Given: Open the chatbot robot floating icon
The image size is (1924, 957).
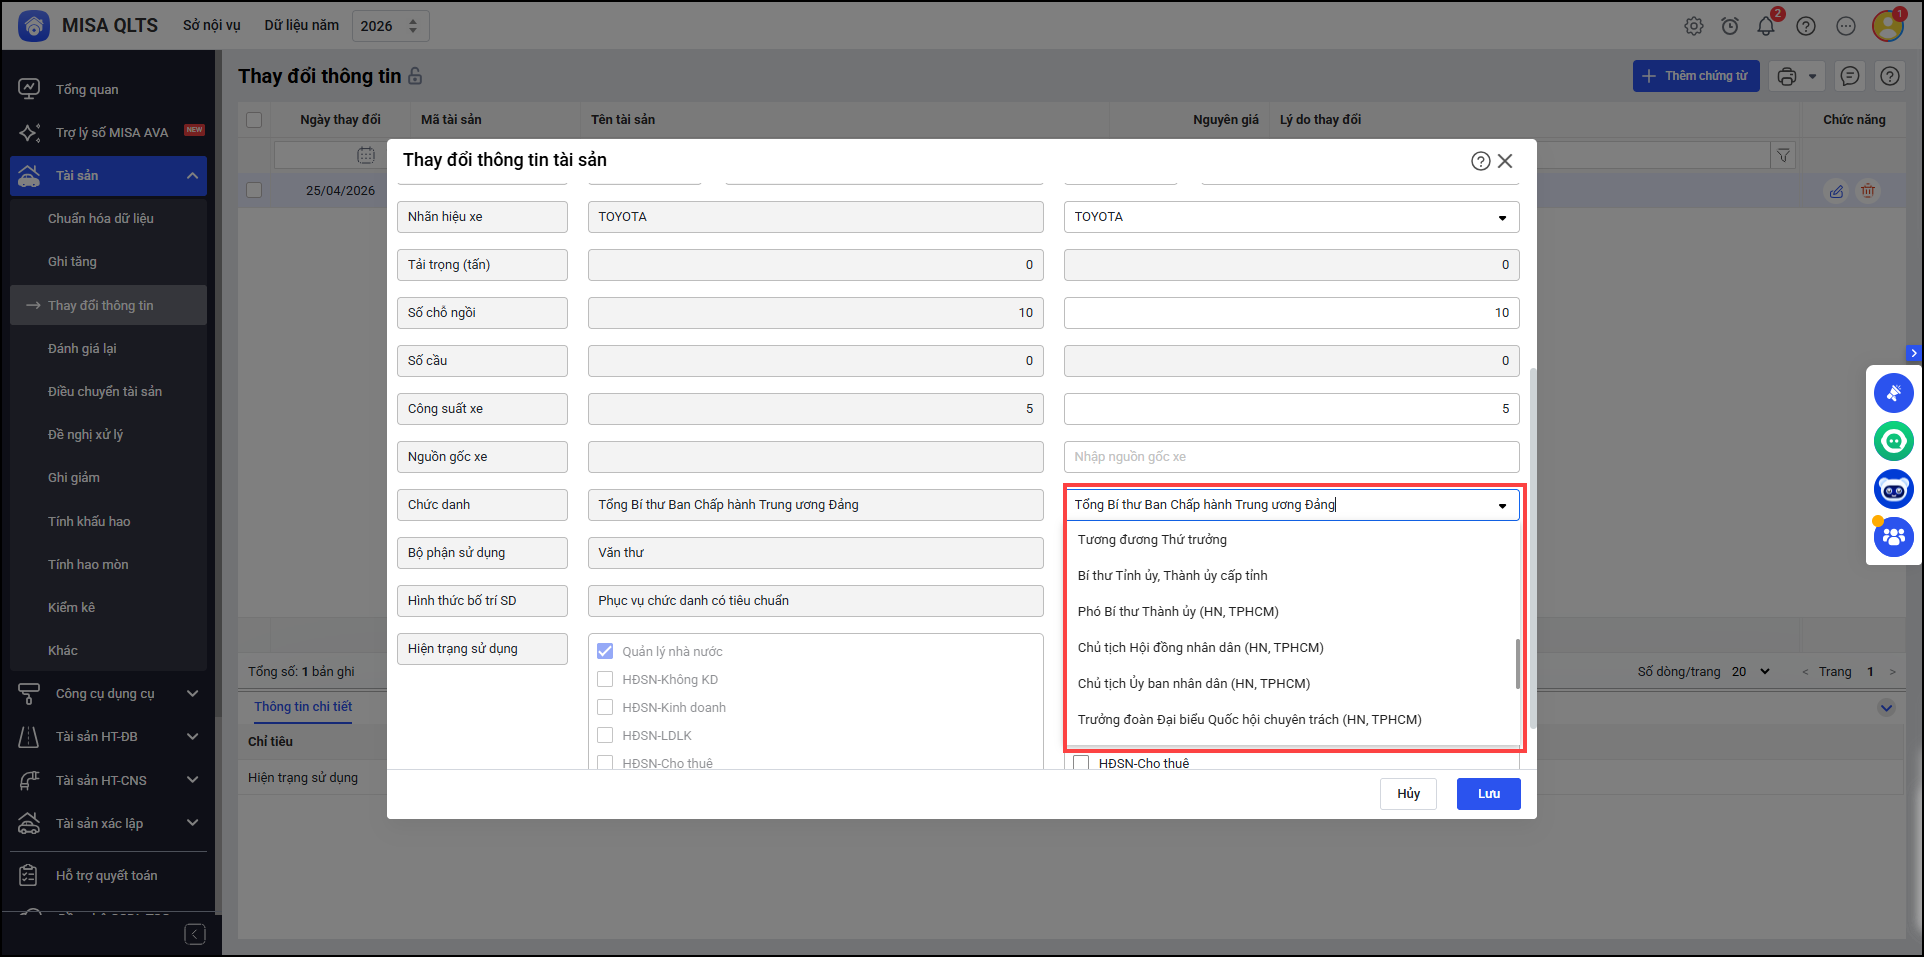Looking at the screenshot, I should tap(1893, 489).
